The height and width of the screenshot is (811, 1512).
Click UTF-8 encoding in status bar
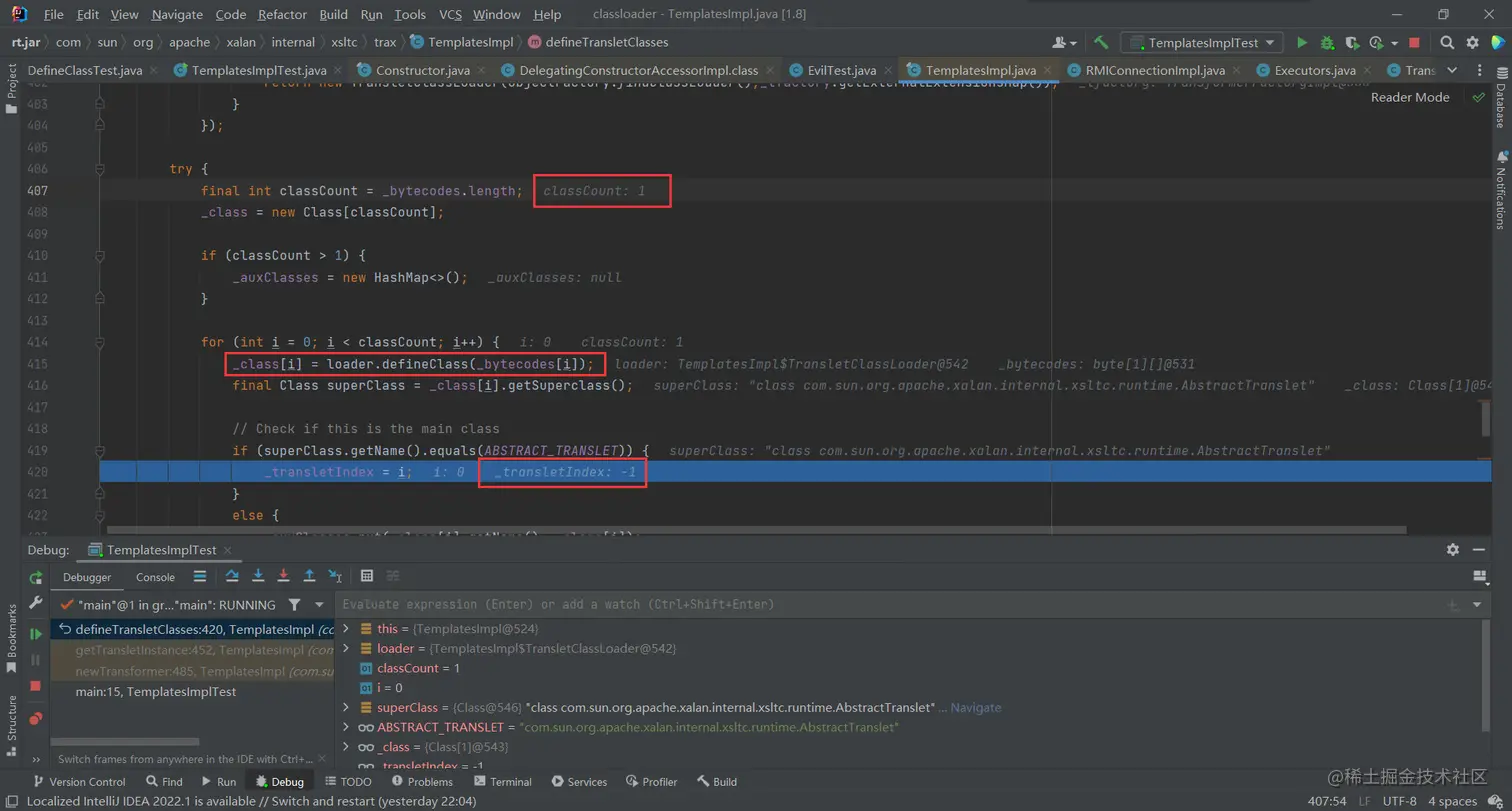coord(1399,801)
